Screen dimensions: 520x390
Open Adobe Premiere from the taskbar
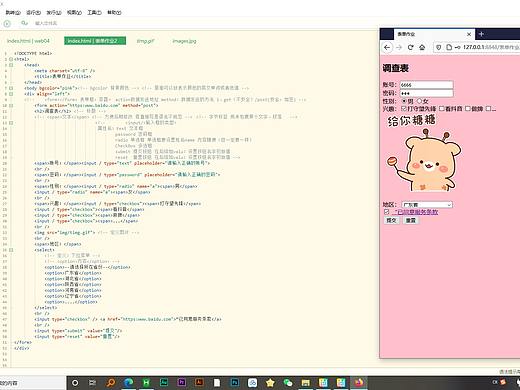(182, 383)
